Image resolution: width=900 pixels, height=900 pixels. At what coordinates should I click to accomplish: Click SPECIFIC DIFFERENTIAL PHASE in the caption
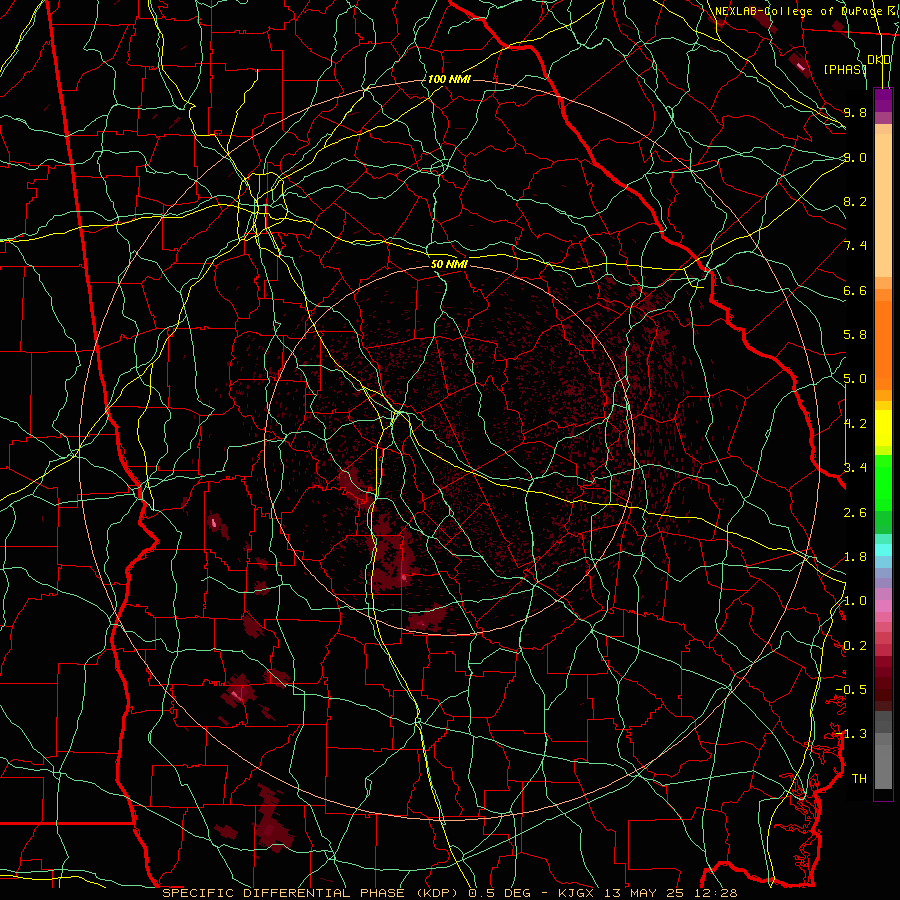(x=284, y=893)
